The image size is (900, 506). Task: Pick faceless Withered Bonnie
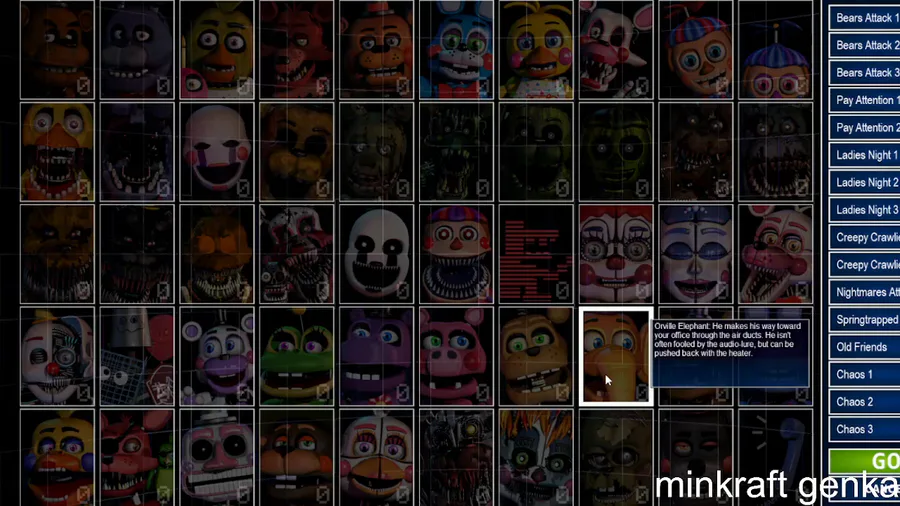137,152
